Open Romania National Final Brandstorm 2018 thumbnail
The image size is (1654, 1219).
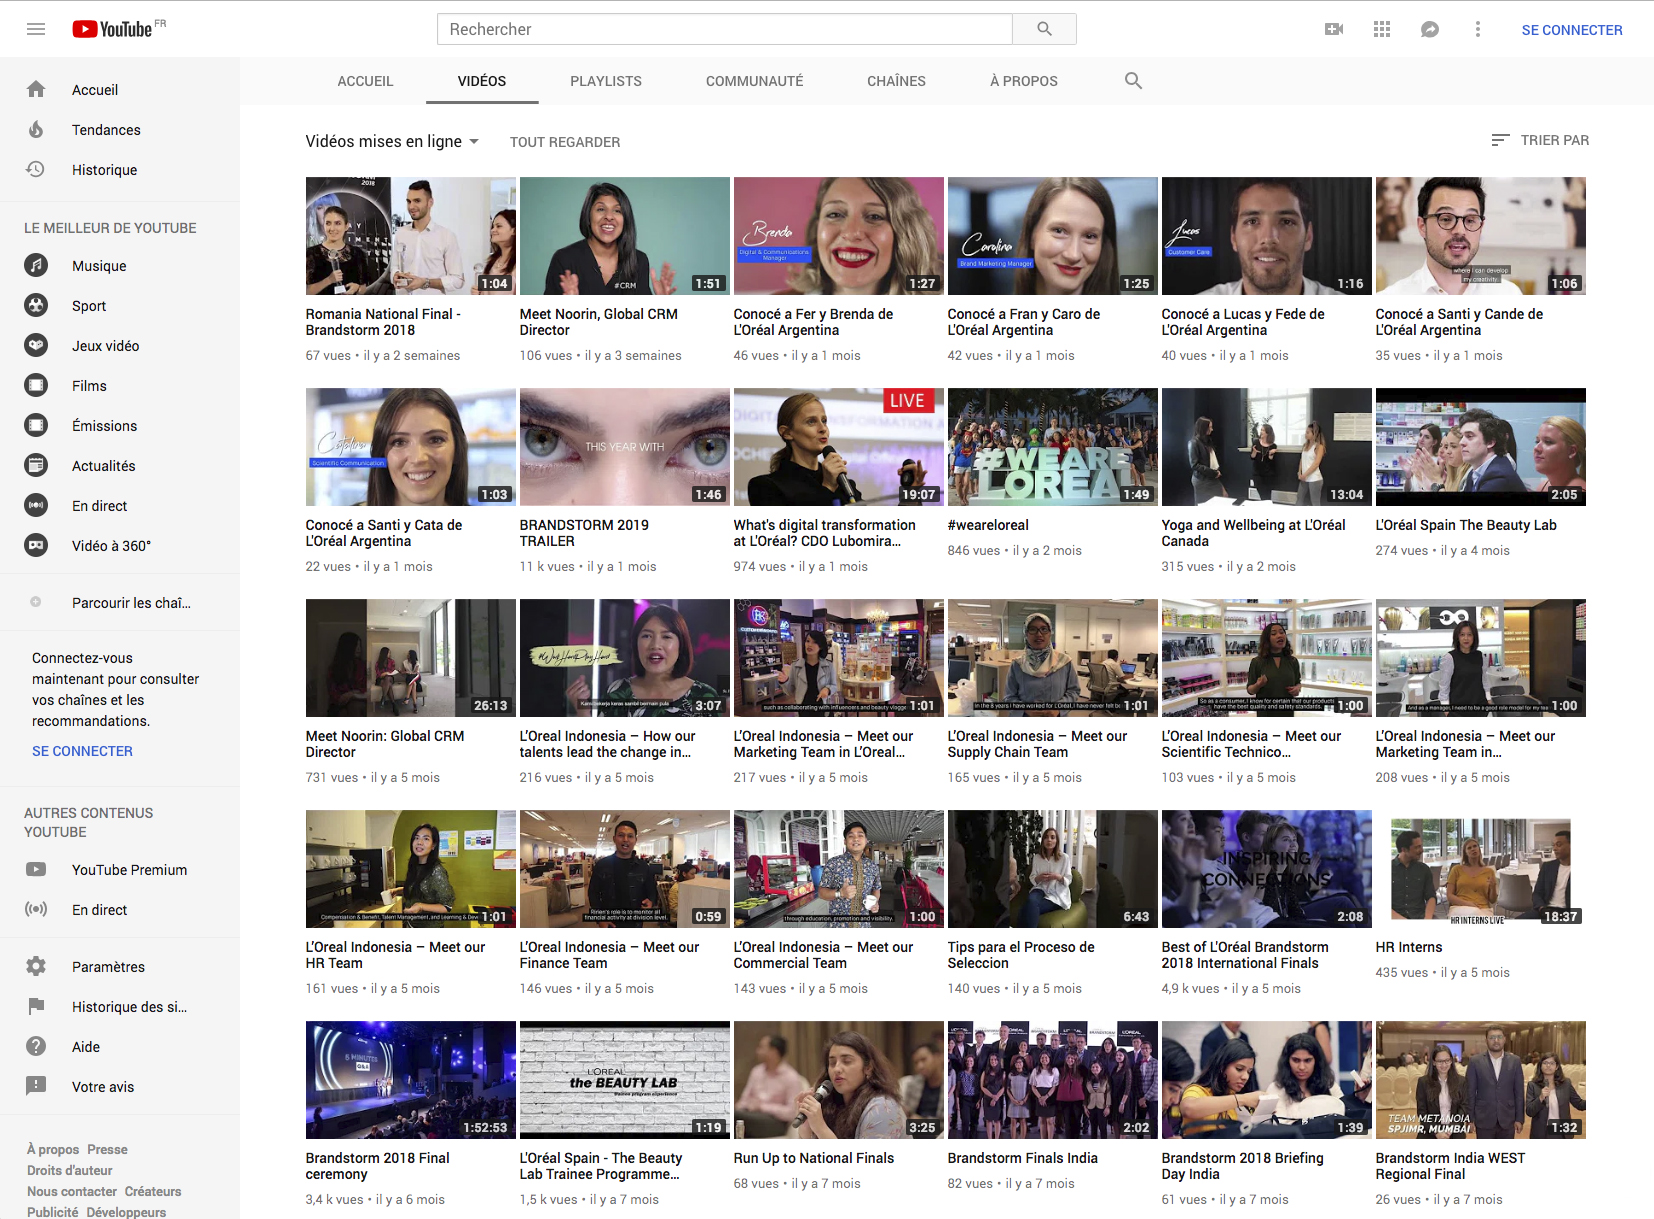pyautogui.click(x=411, y=236)
